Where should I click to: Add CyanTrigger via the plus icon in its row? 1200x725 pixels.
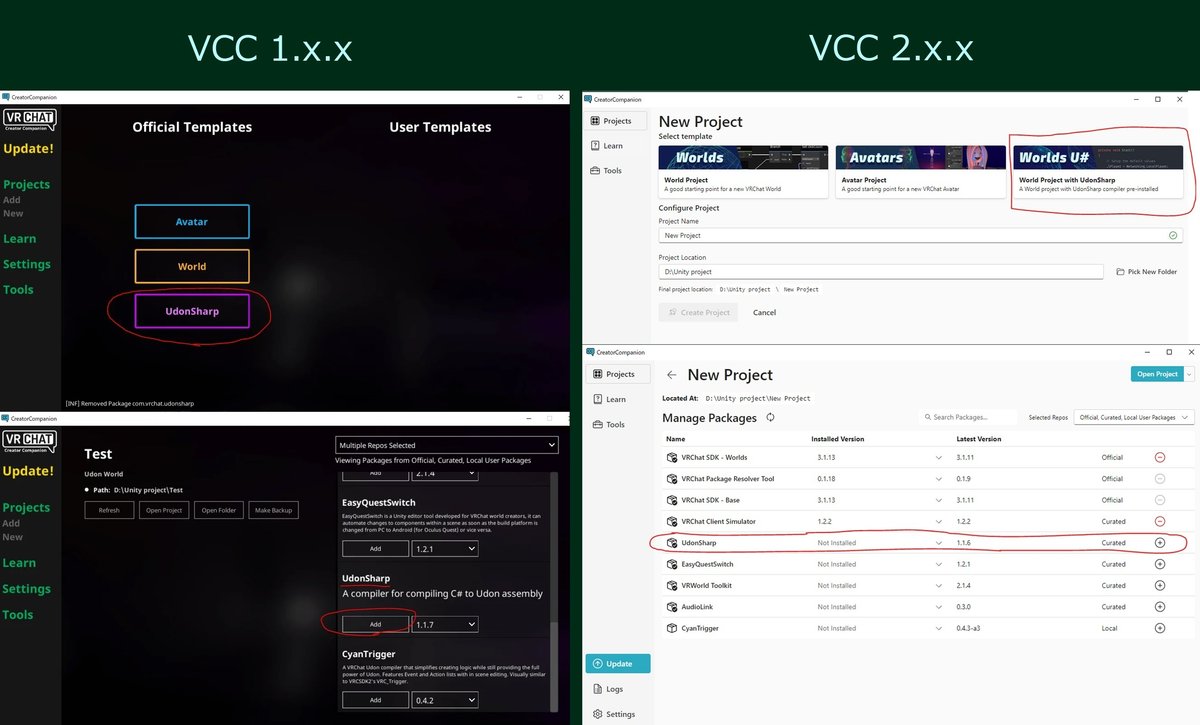click(x=1160, y=628)
